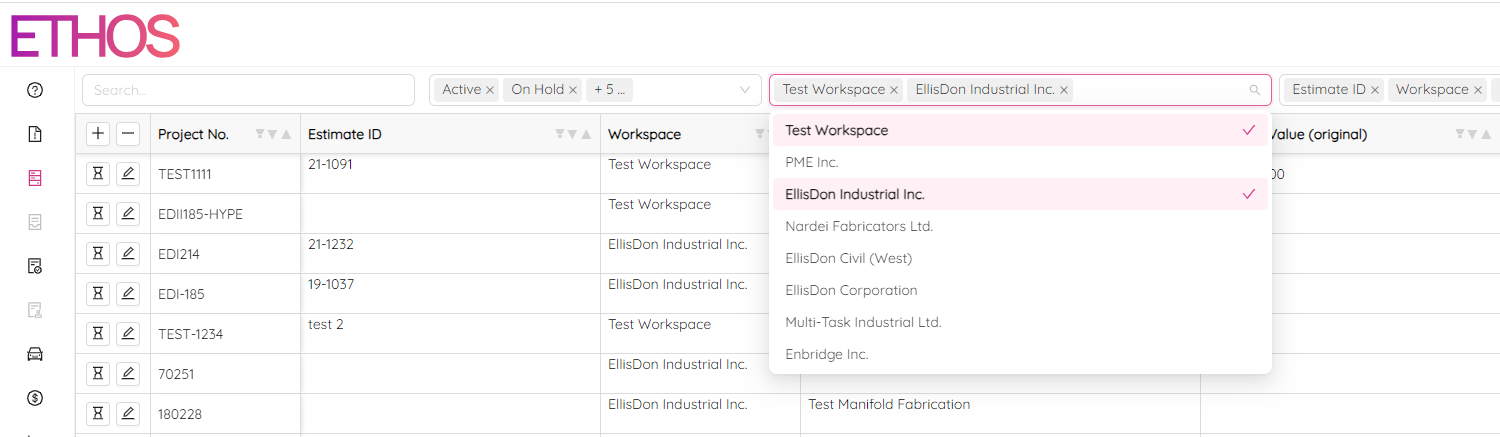The image size is (1500, 437).
Task: Remove the EllisDon Industrial Inc. tag
Action: (x=1064, y=90)
